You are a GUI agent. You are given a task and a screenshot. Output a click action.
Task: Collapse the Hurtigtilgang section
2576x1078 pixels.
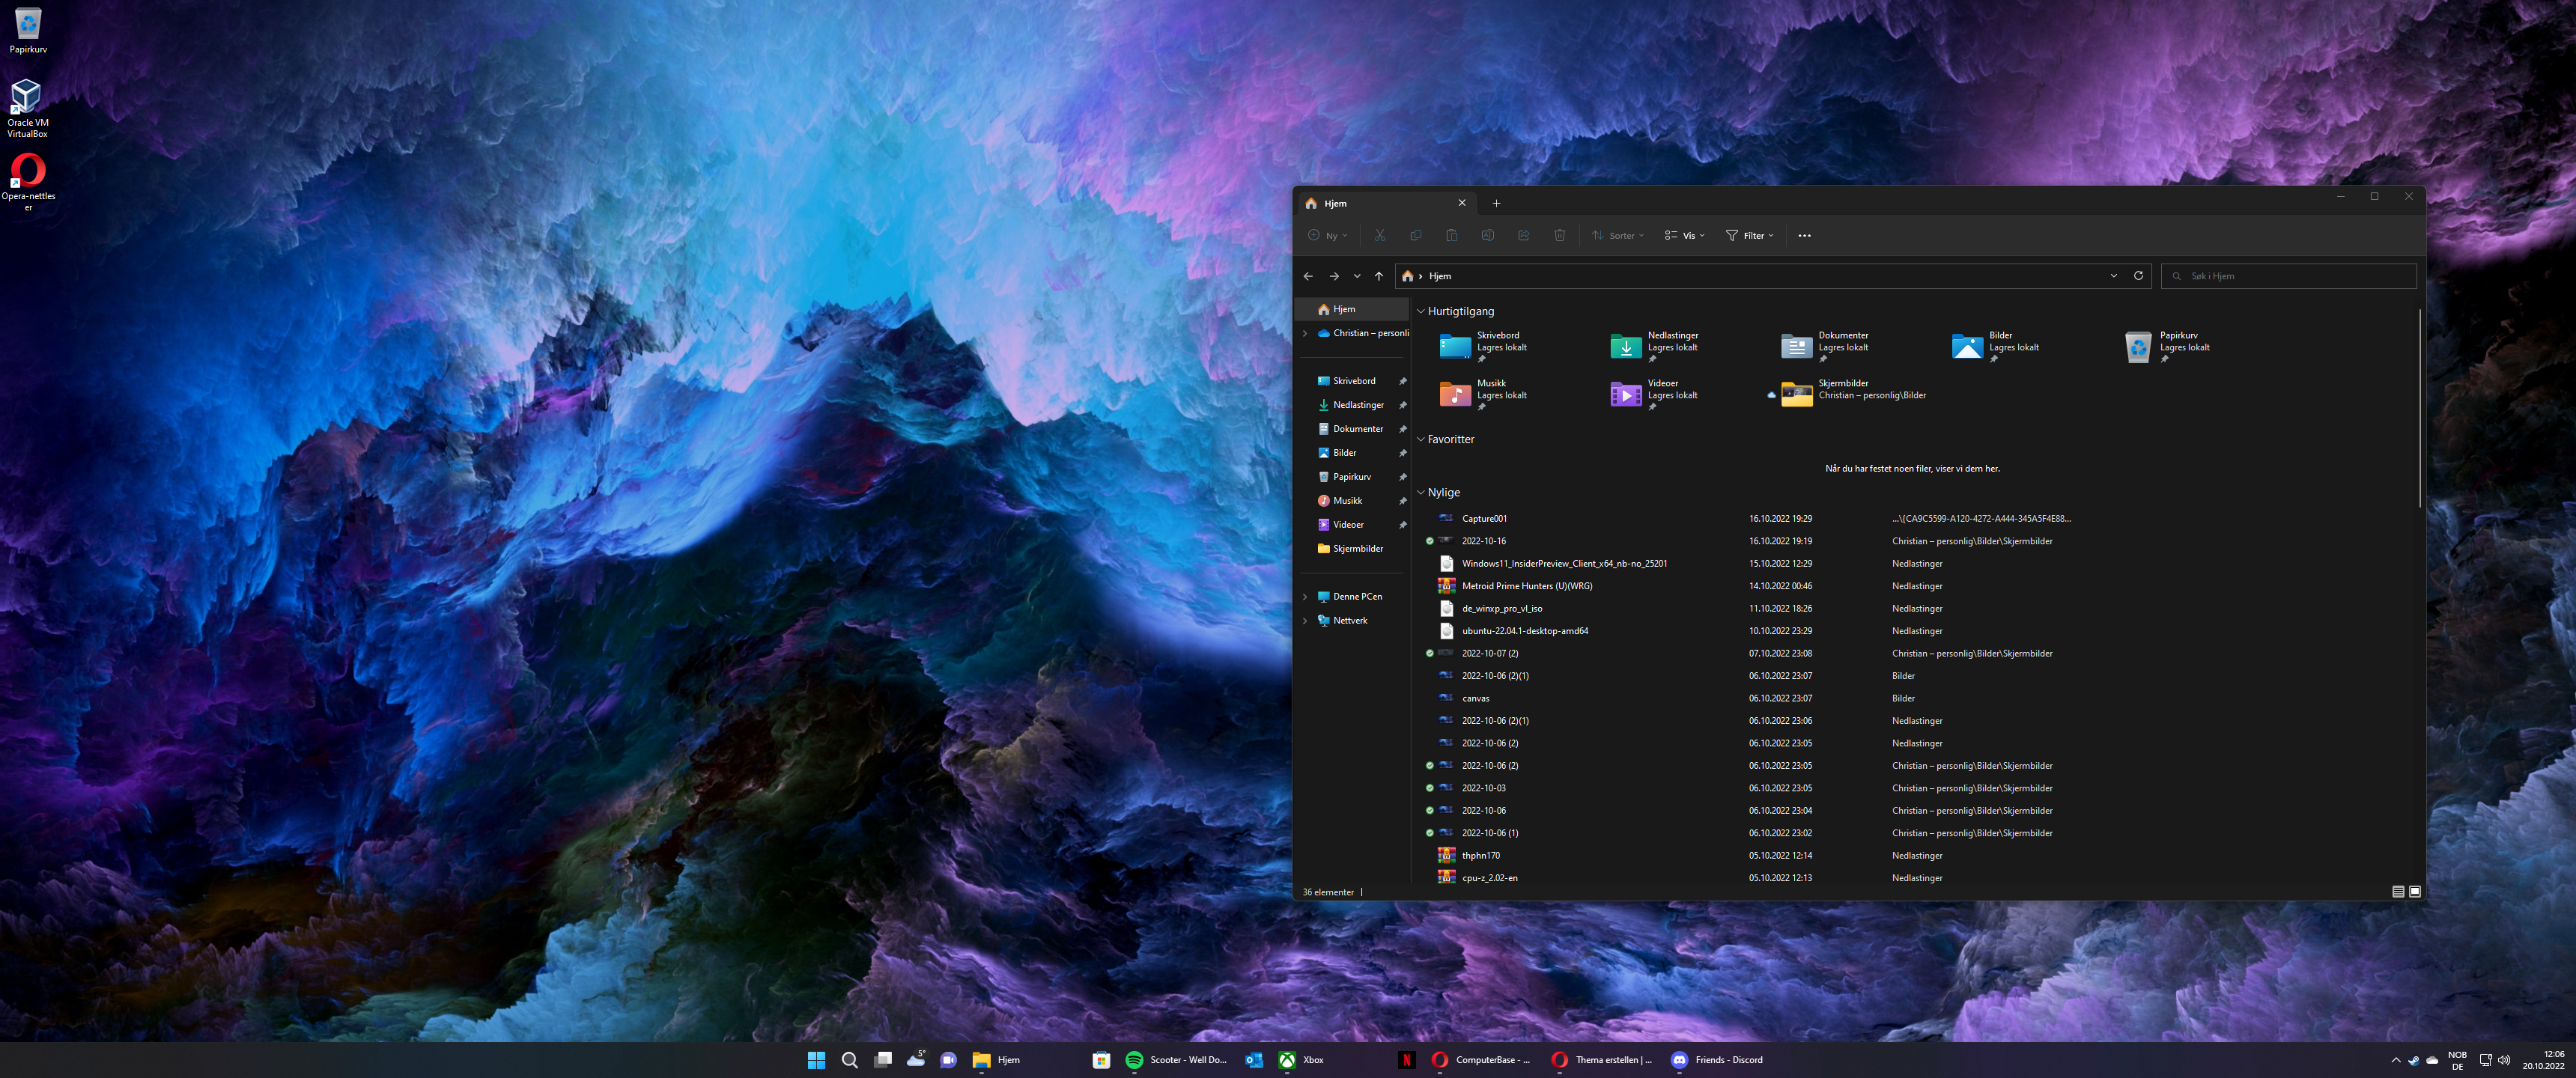click(1421, 312)
